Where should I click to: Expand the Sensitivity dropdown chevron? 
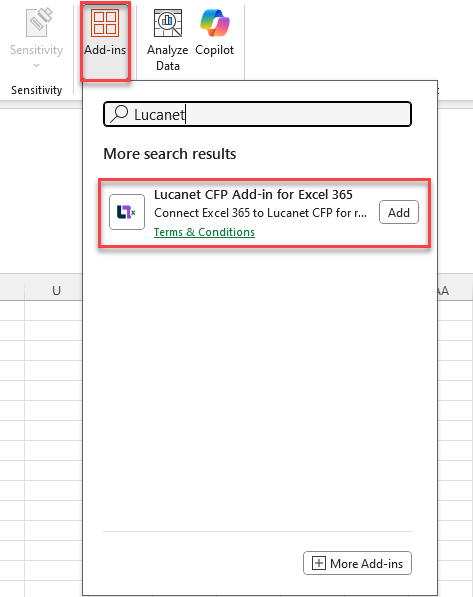(36, 65)
